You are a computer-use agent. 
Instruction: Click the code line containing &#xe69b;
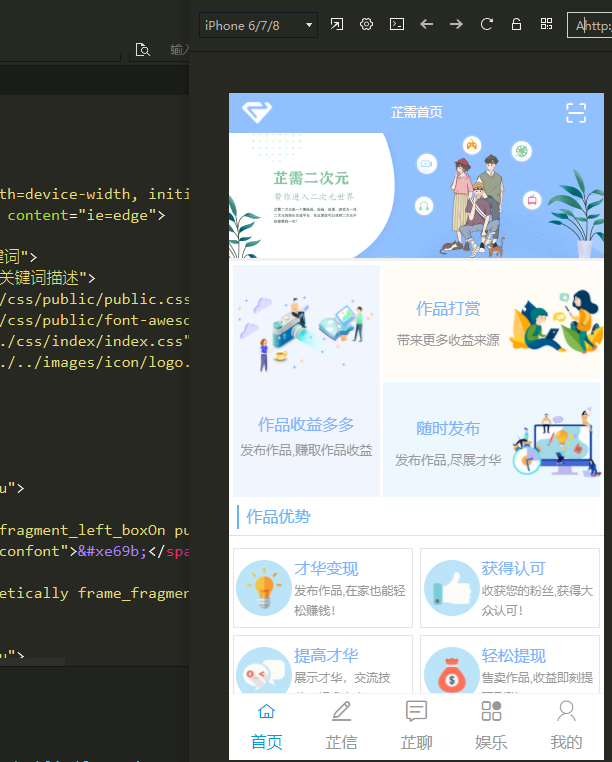click(x=95, y=551)
